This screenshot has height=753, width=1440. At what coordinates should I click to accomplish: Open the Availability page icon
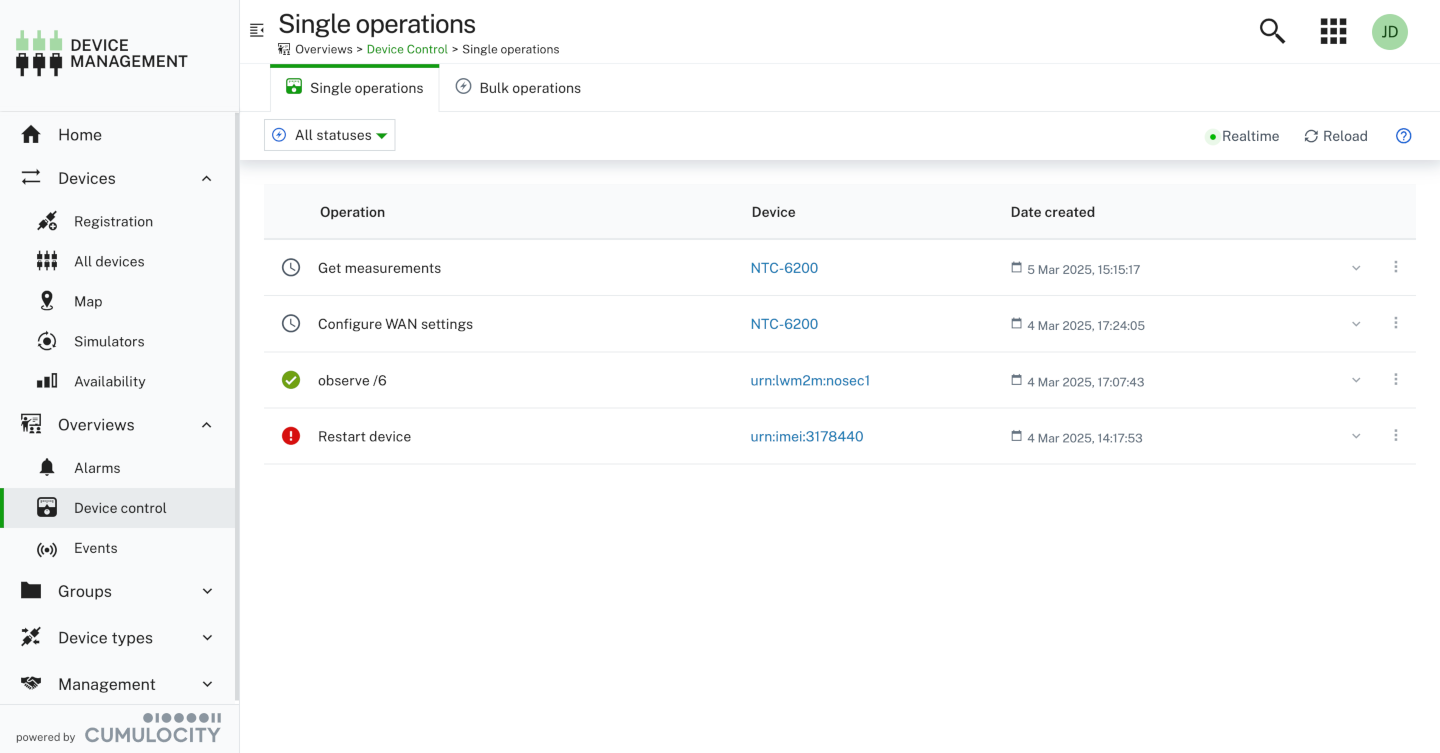(47, 381)
